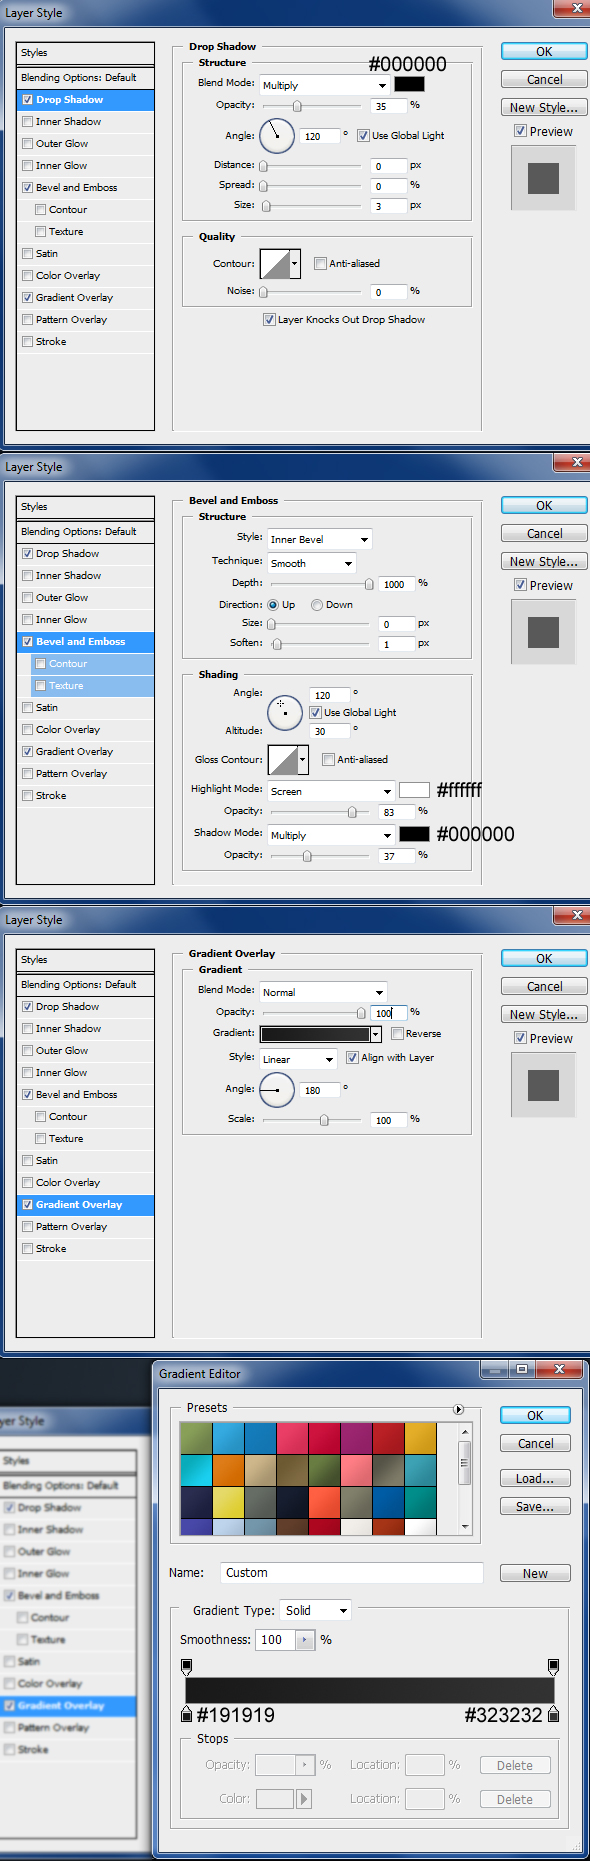Select the left opacity stop above gradient bar
Screen dimensions: 590x1861
pyautogui.click(x=186, y=1666)
